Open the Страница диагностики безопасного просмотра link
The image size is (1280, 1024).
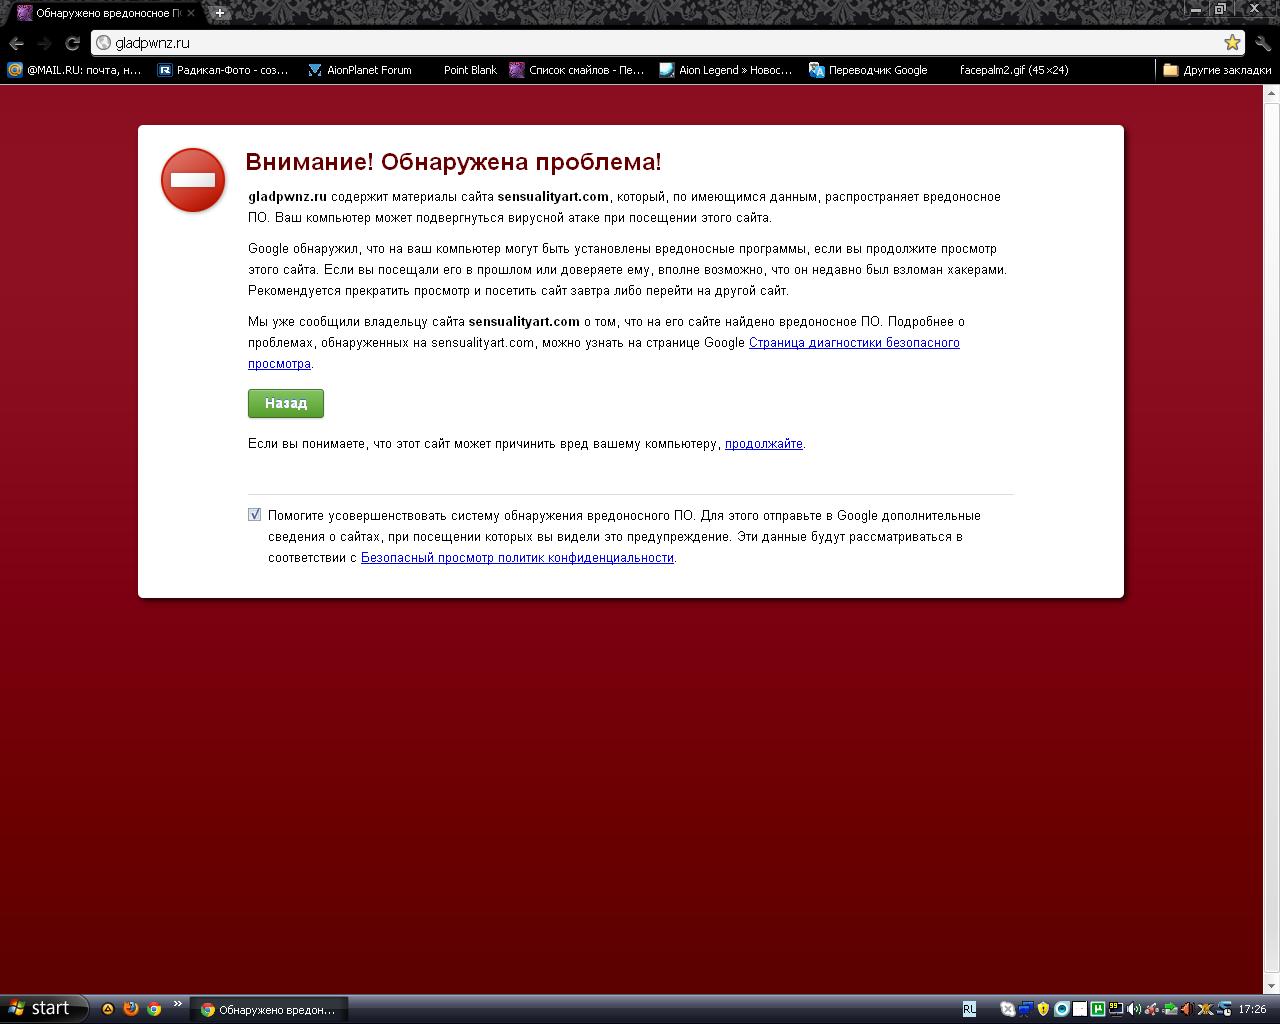coord(604,353)
